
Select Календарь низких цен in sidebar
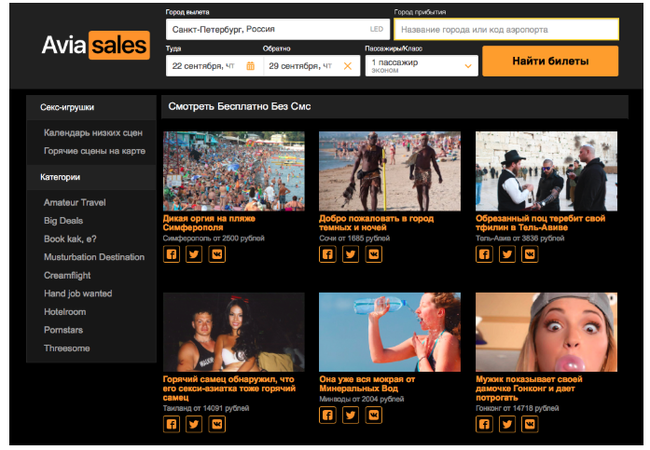click(93, 132)
